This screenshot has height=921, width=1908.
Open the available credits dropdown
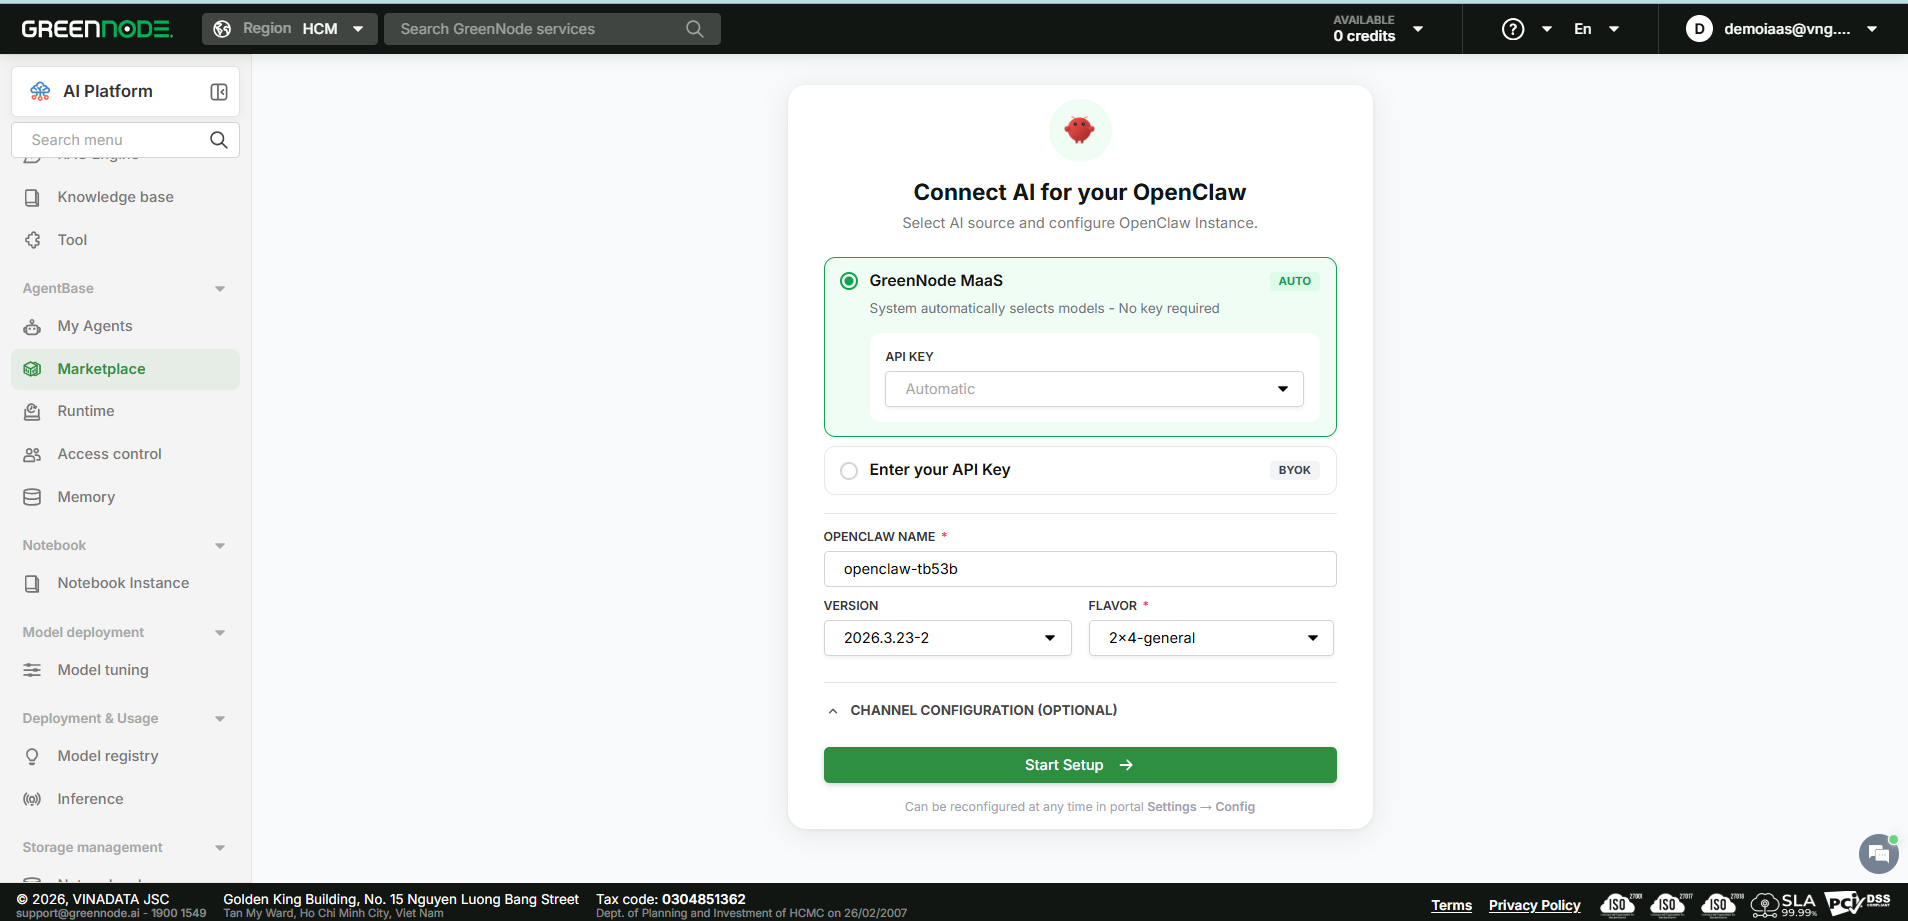(1378, 29)
